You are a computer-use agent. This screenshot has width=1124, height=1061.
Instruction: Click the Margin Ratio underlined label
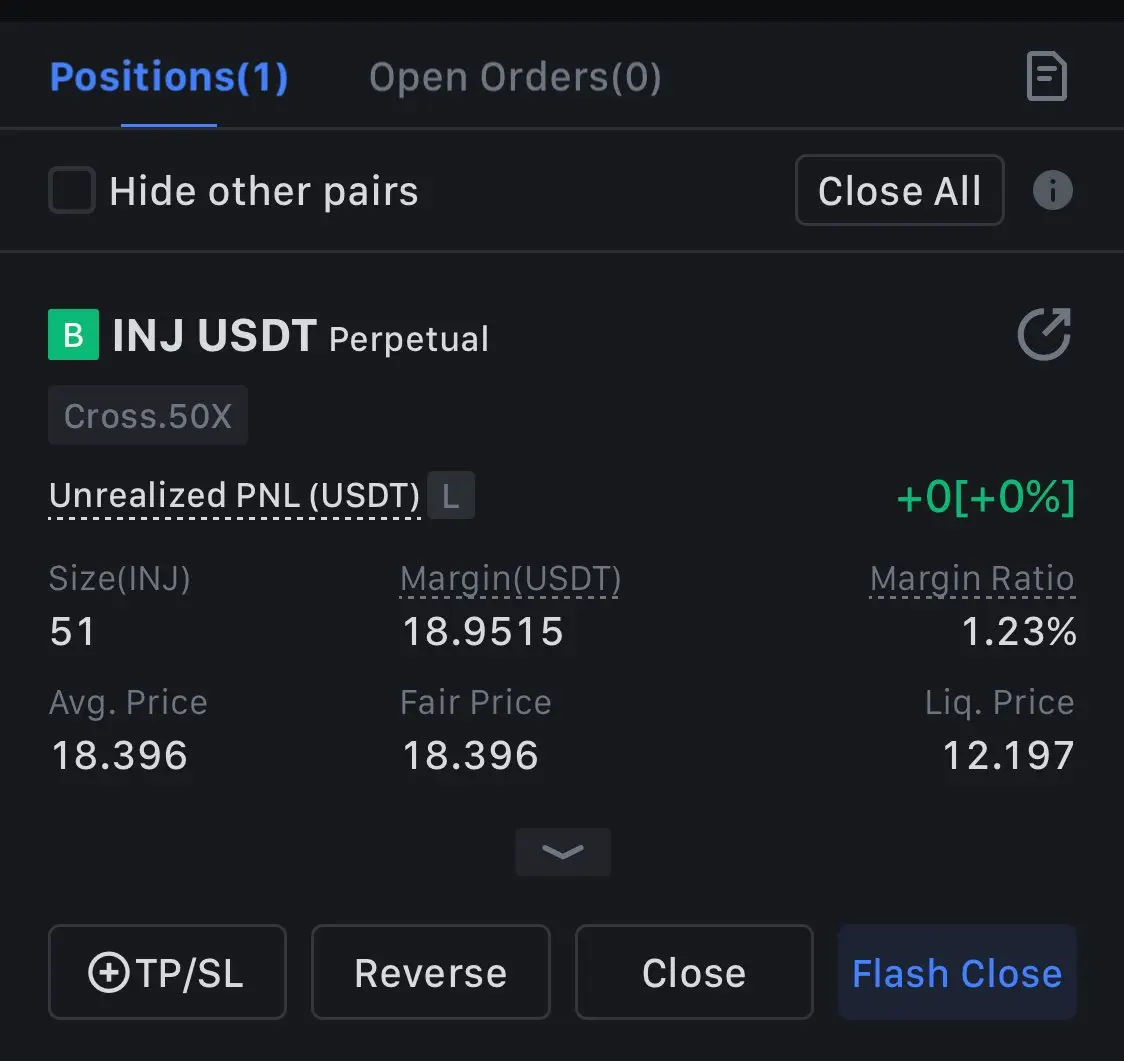click(x=972, y=579)
